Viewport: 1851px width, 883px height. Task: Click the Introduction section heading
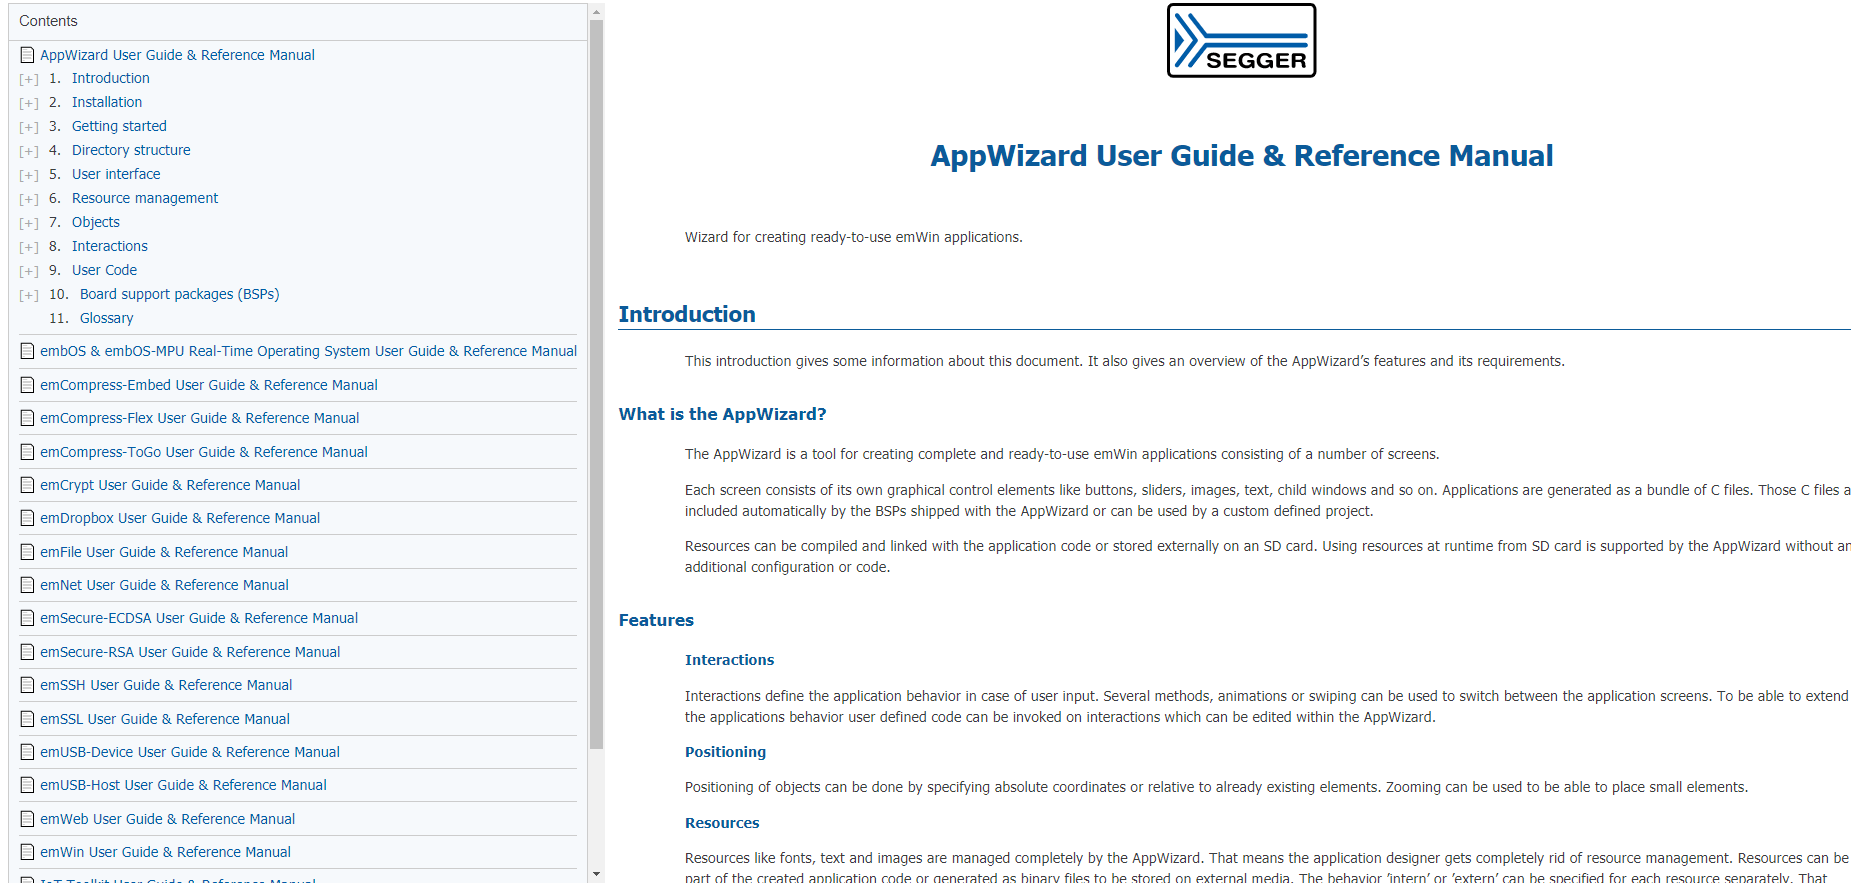pos(687,314)
